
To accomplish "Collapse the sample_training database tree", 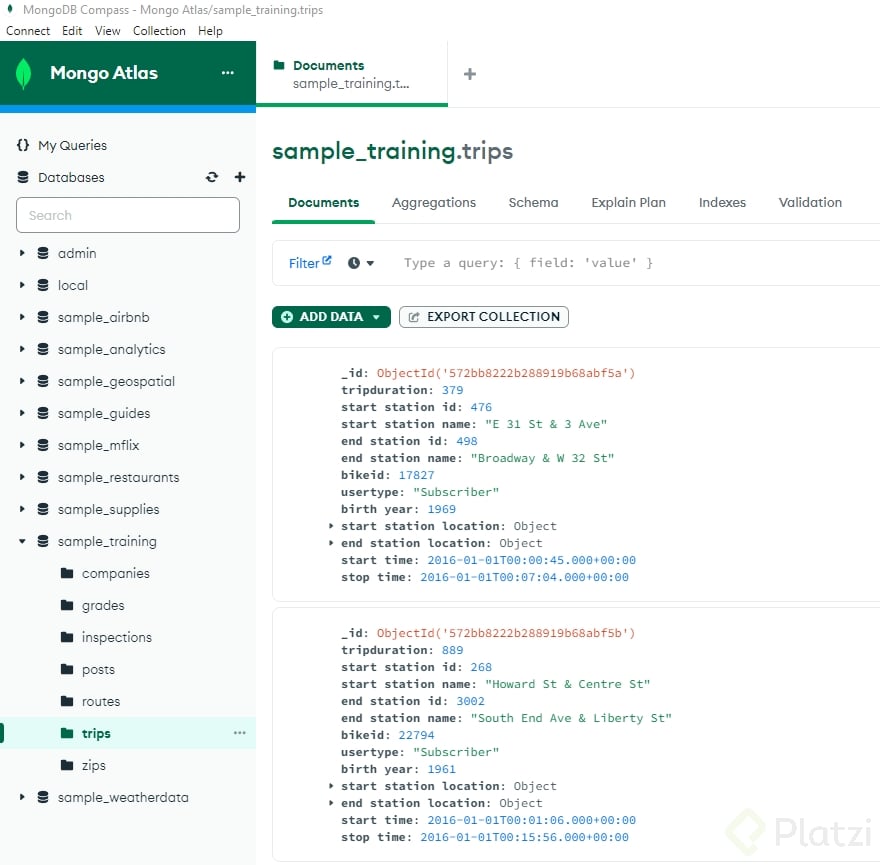I will coord(22,541).
